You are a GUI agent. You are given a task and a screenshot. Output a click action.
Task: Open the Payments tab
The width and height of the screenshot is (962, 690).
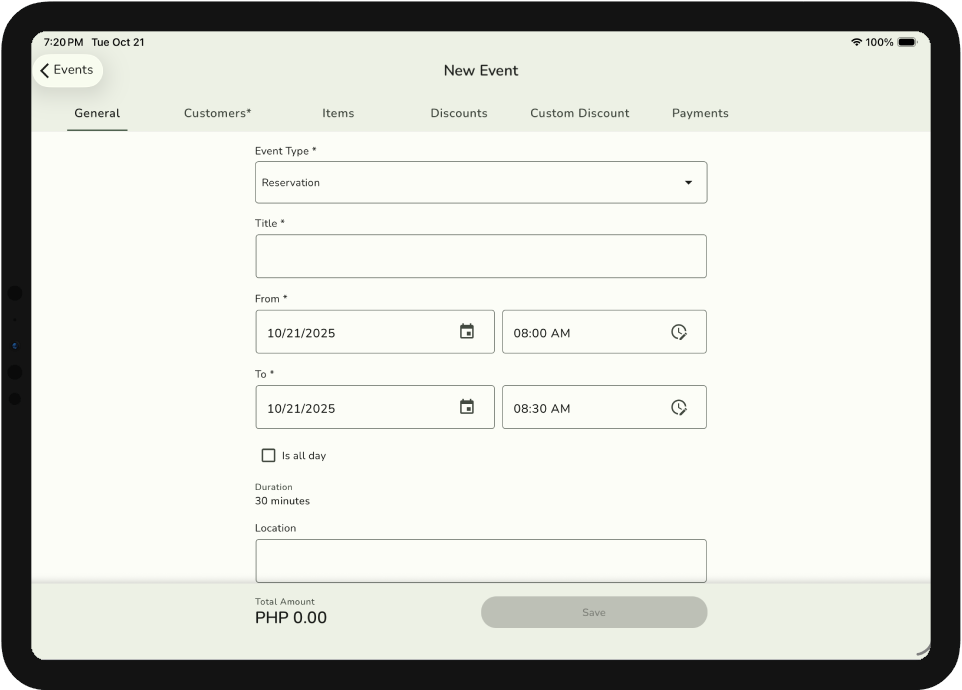700,113
